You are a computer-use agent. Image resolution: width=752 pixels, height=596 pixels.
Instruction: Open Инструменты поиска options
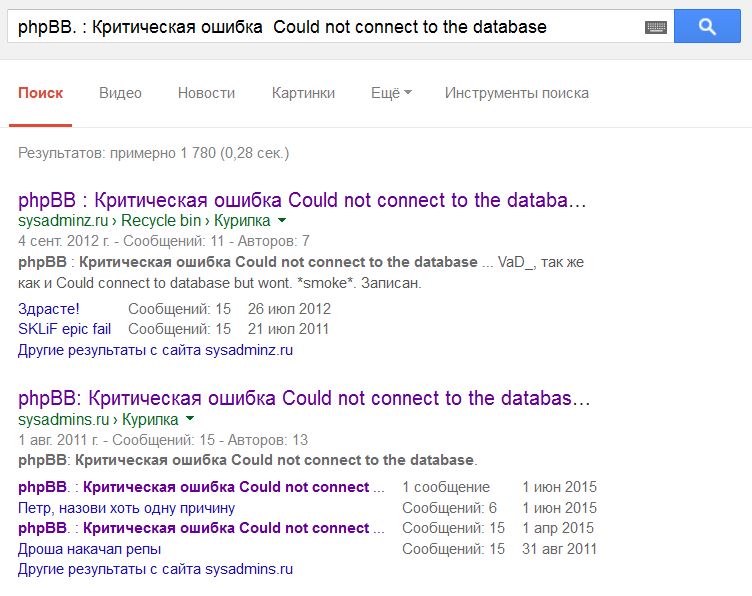pos(517,93)
